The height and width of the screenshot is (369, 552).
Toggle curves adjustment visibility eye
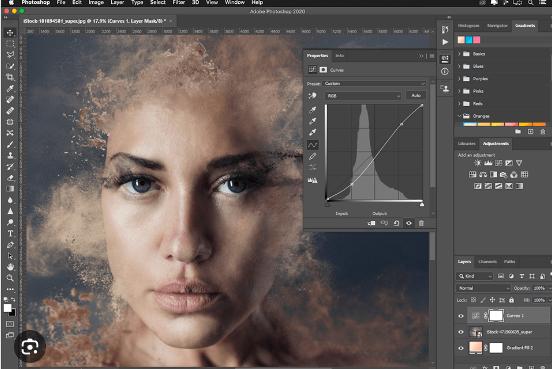pyautogui.click(x=409, y=223)
